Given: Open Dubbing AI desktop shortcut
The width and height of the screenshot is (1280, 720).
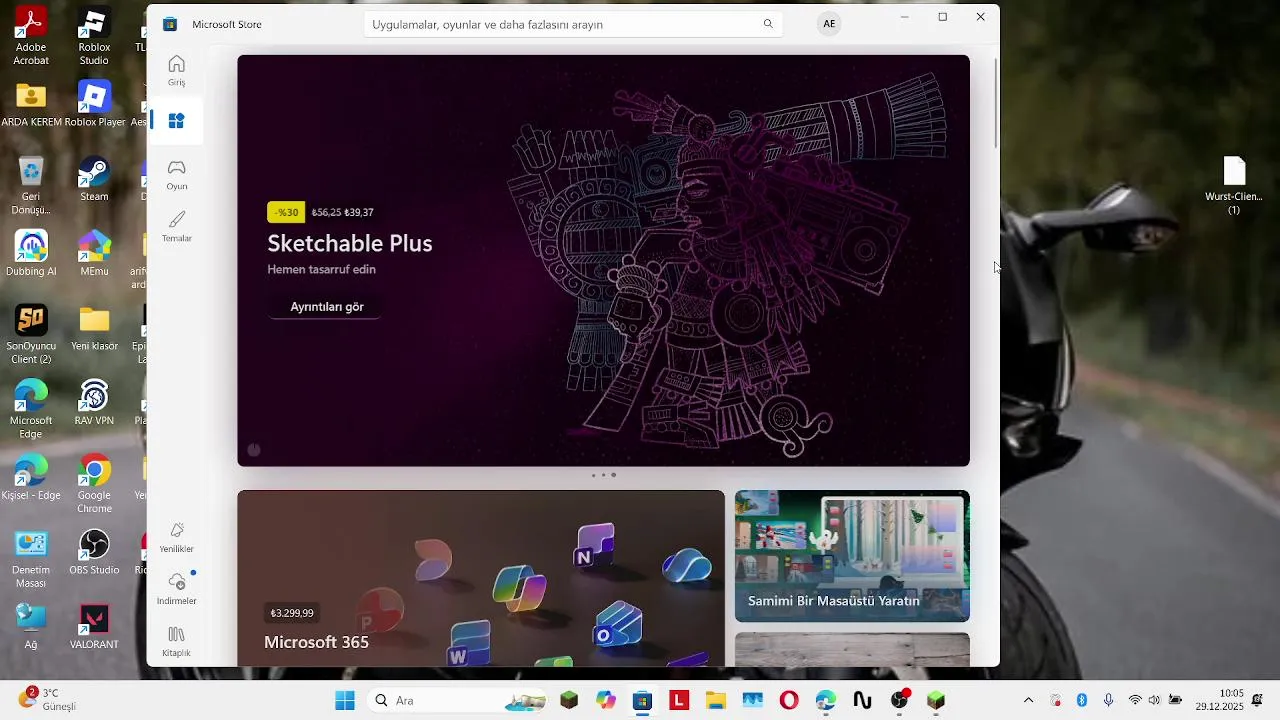Looking at the screenshot, I should click(31, 253).
